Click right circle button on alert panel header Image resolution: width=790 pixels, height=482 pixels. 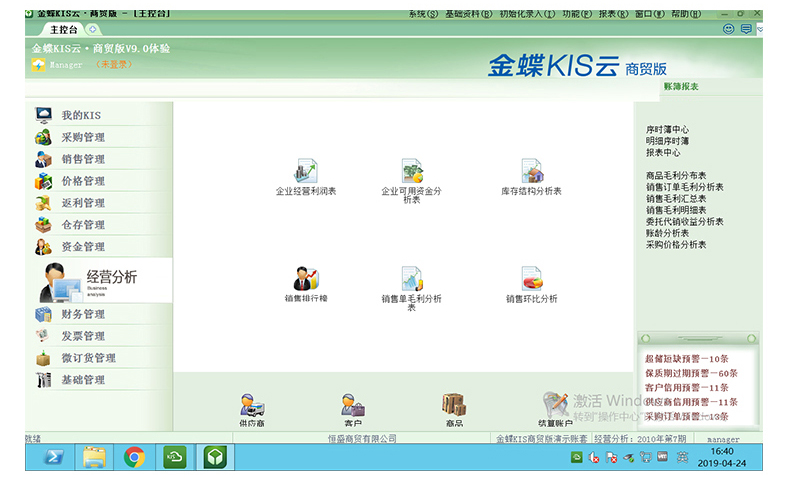point(751,338)
